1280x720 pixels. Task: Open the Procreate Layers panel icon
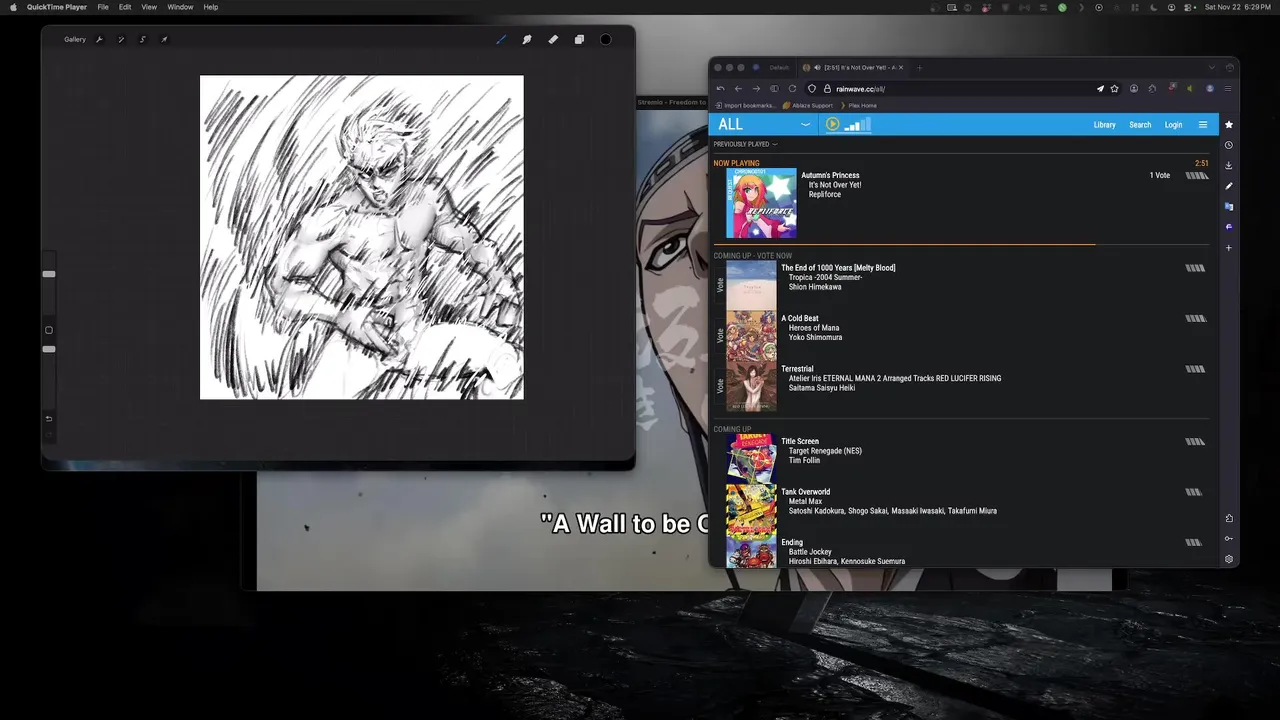click(579, 40)
